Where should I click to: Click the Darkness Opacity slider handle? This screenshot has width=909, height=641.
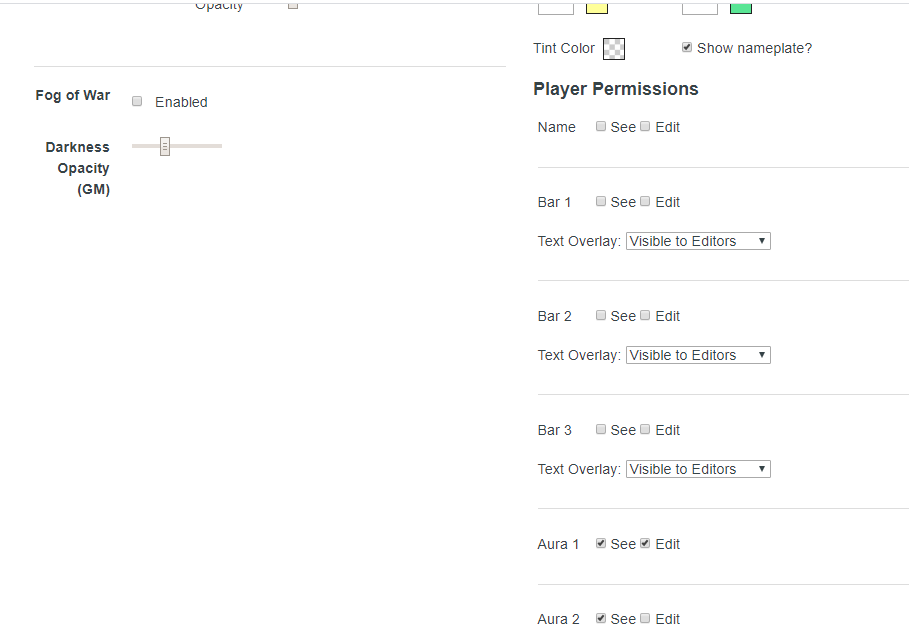pyautogui.click(x=165, y=146)
